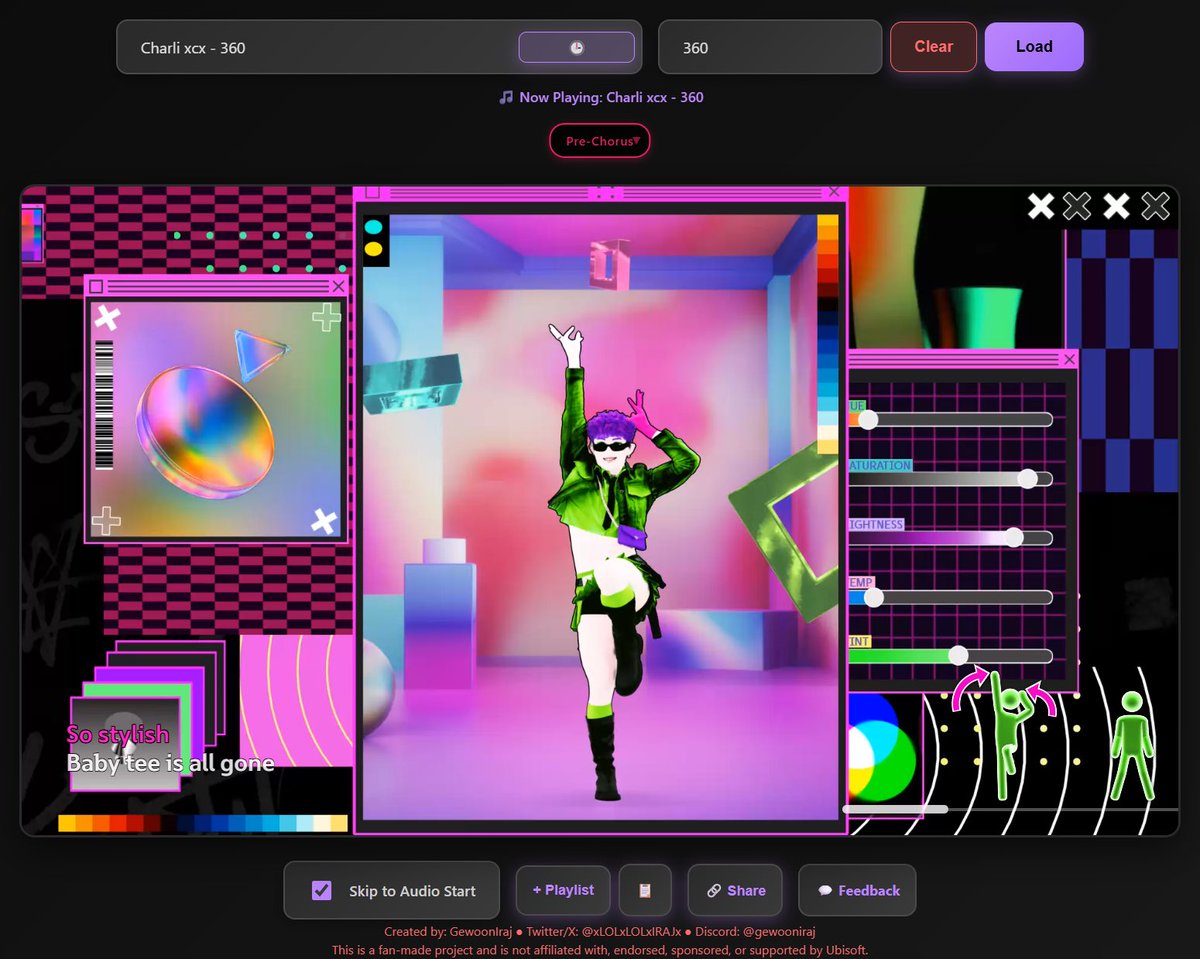Click the yellow dot indicator above the dancer video
The image size is (1200, 959).
click(373, 248)
